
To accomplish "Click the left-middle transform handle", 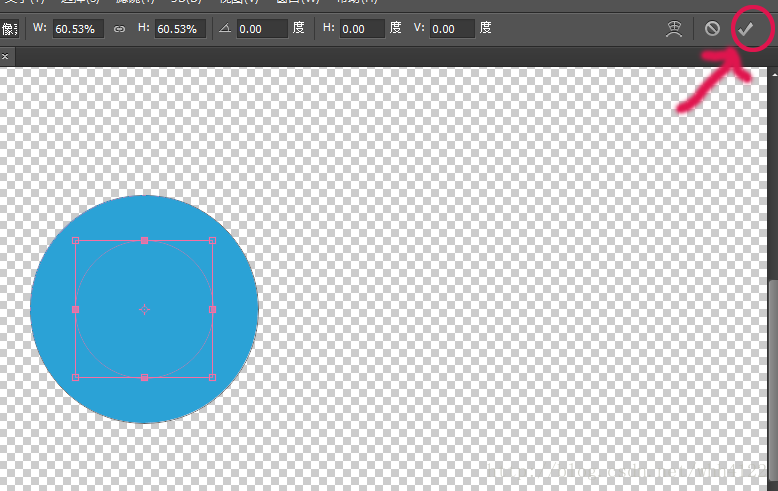I will [x=75, y=309].
